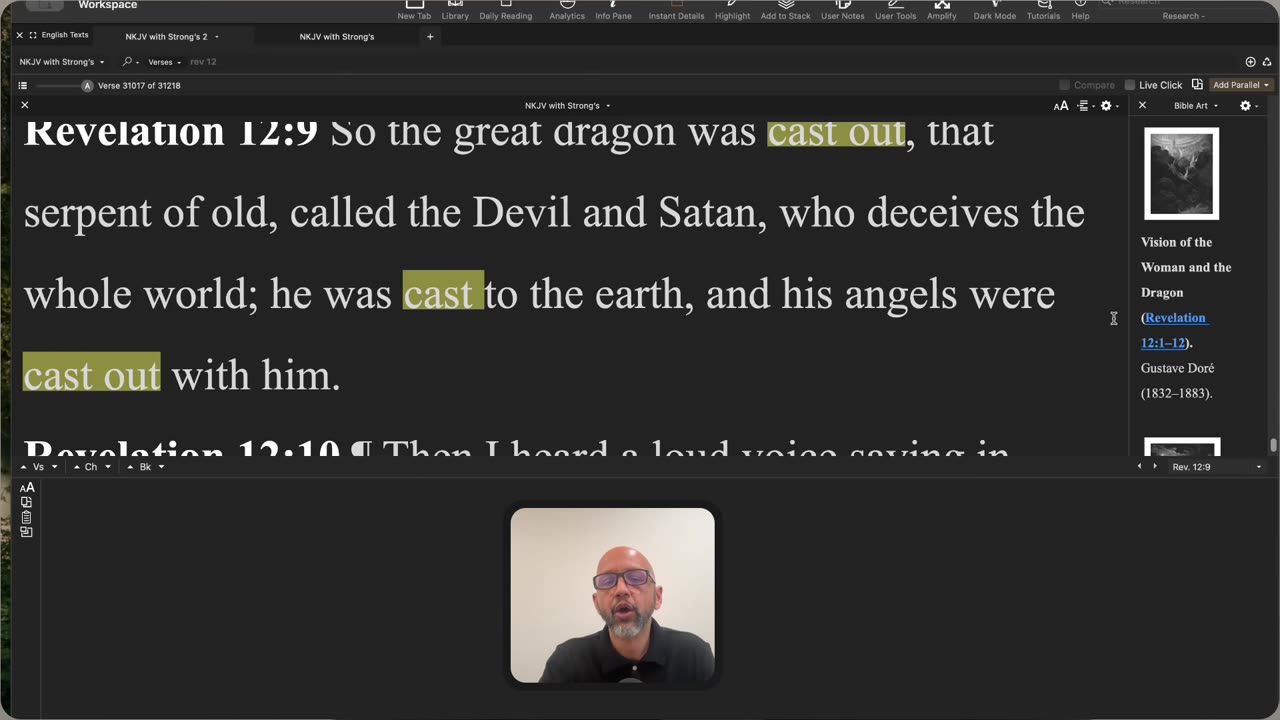Screen dimensions: 1280x720
Task: Click the add circle-plus icon on the search bar
Action: (x=1250, y=62)
